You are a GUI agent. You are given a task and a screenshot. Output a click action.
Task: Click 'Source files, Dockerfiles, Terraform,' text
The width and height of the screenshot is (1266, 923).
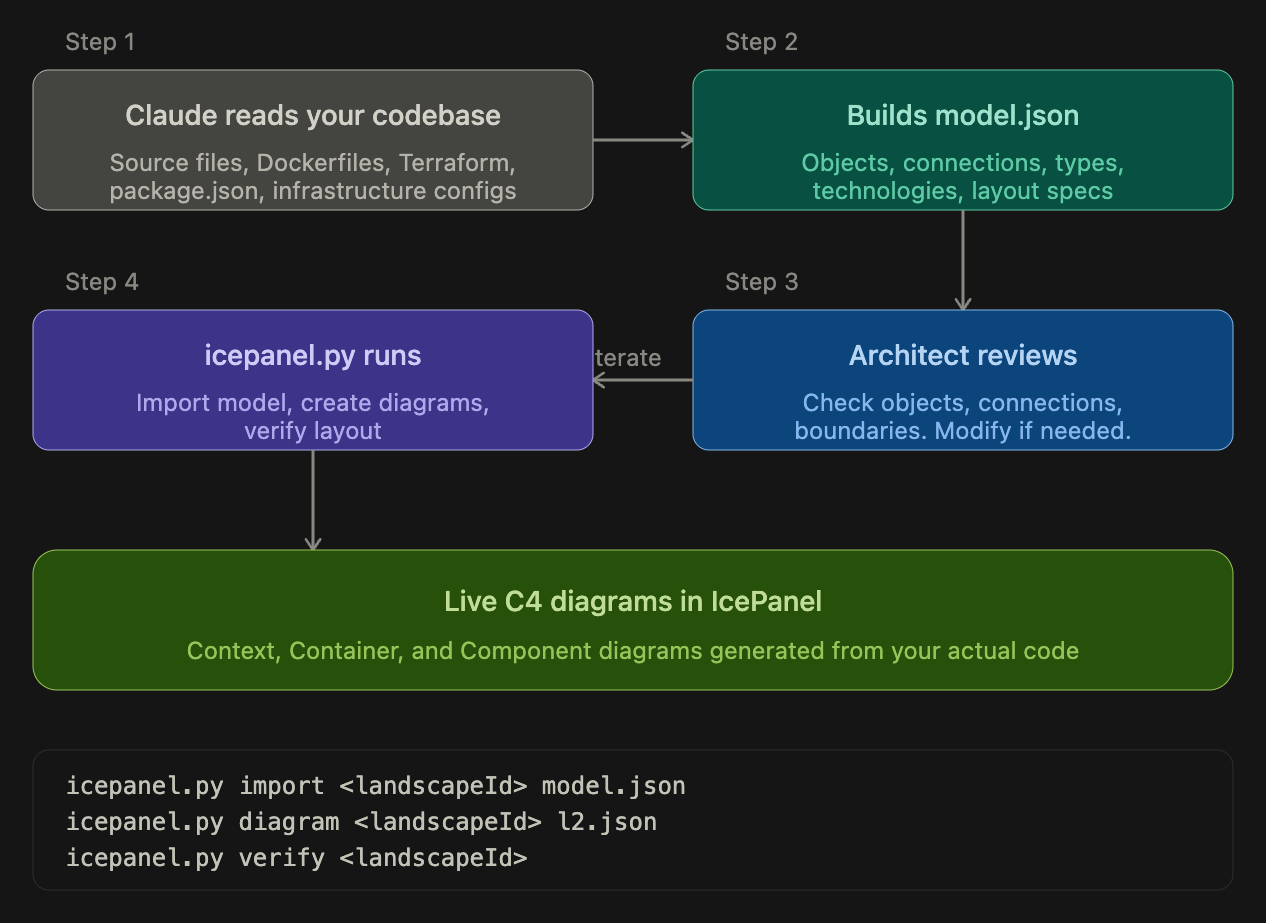tap(313, 163)
